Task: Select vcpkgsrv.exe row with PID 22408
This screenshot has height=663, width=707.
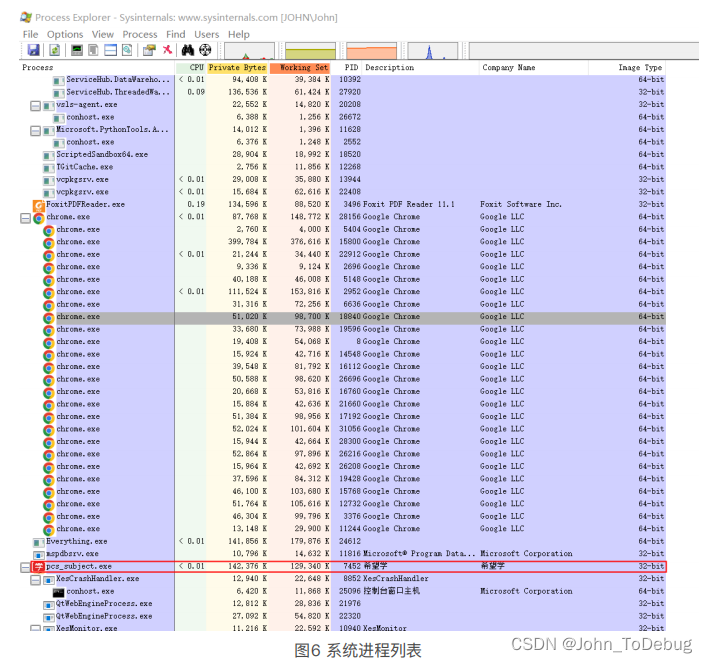Action: pos(343,192)
